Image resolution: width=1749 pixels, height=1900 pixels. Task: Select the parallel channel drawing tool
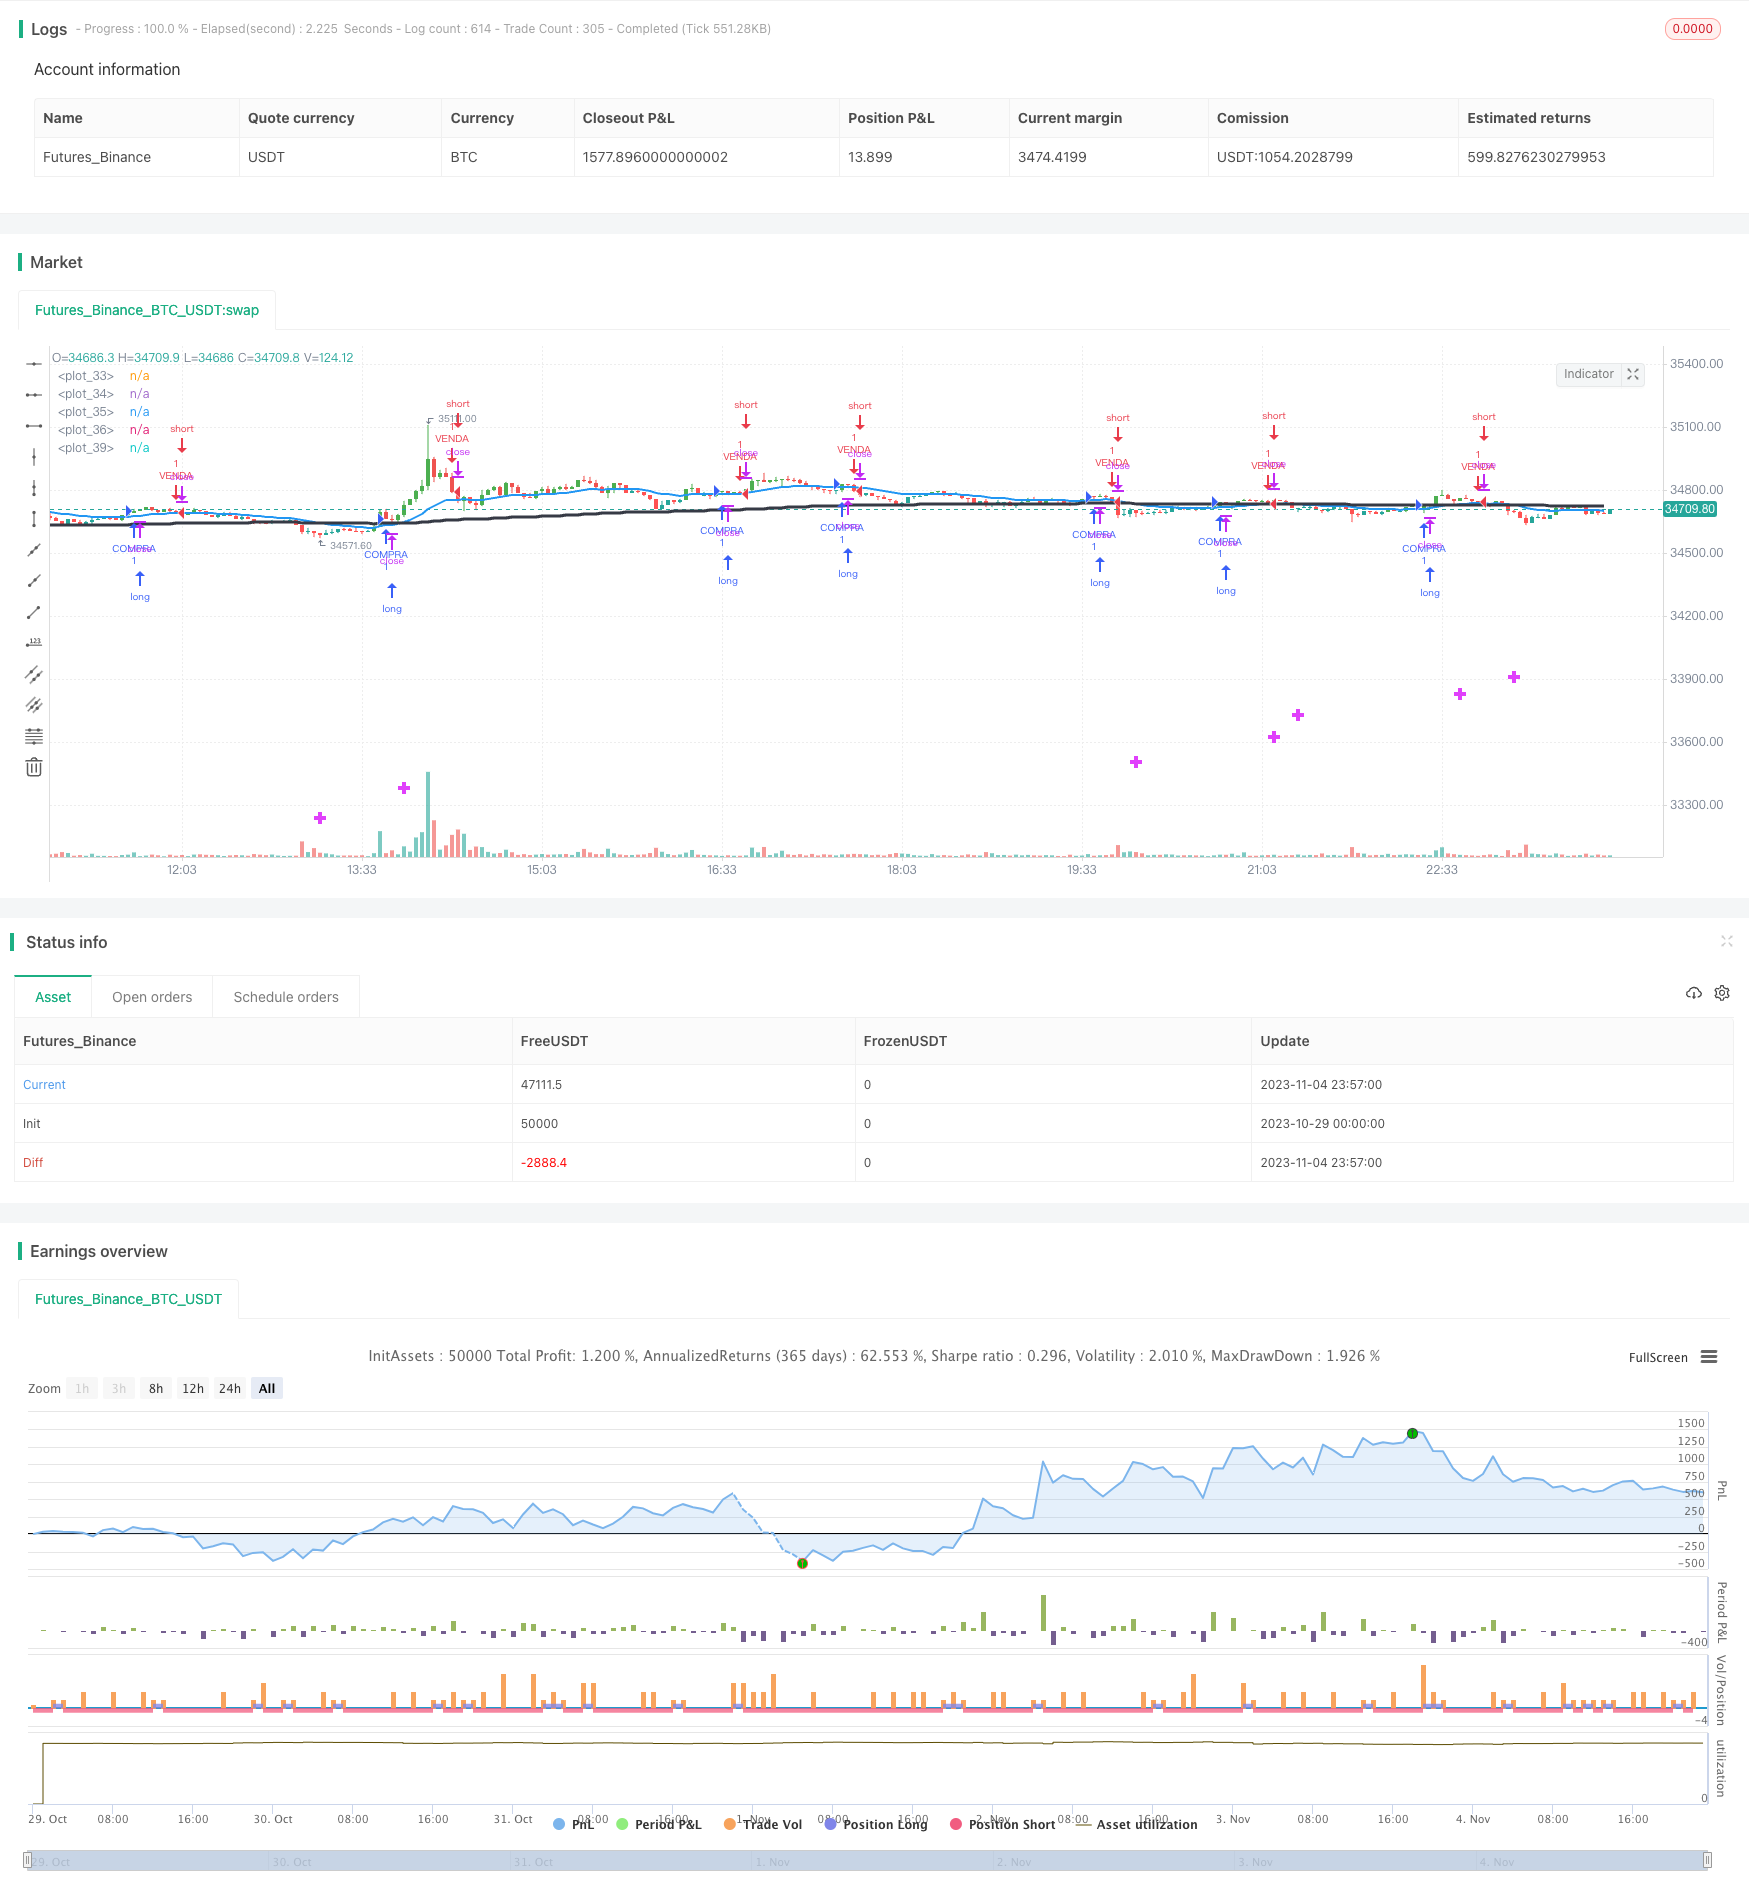pyautogui.click(x=34, y=674)
